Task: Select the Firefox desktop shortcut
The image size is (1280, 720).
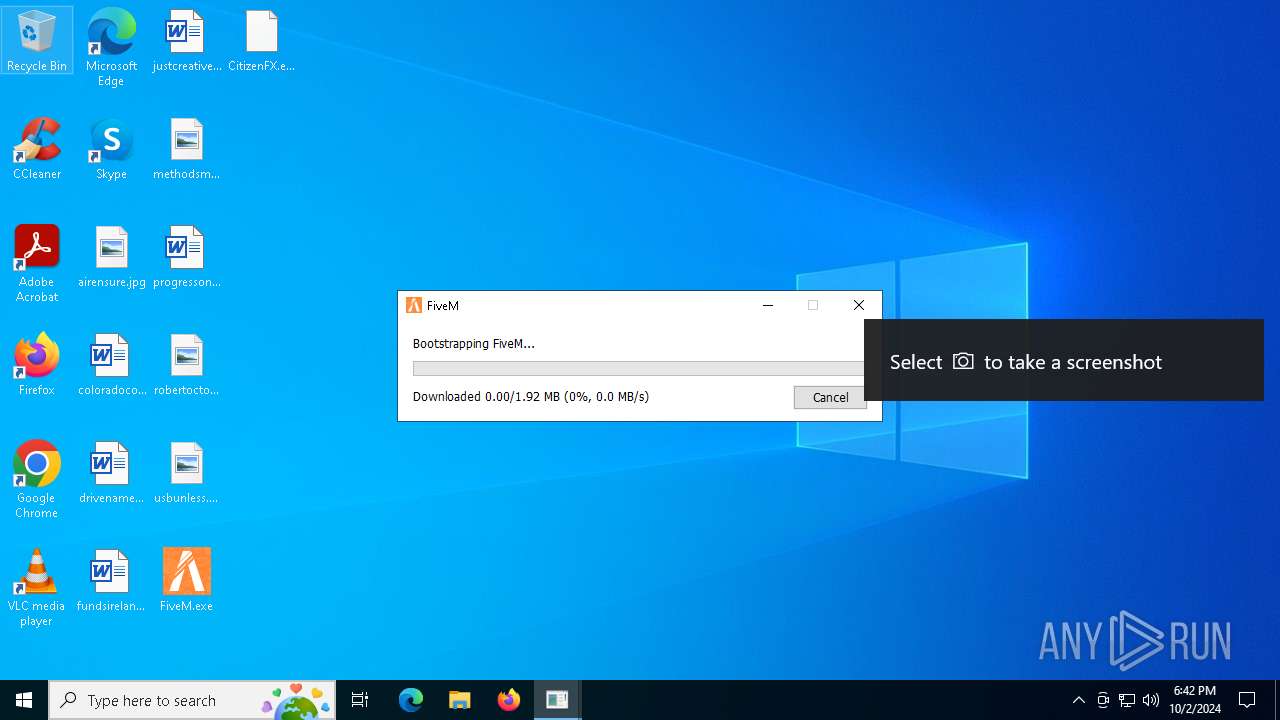Action: (37, 365)
